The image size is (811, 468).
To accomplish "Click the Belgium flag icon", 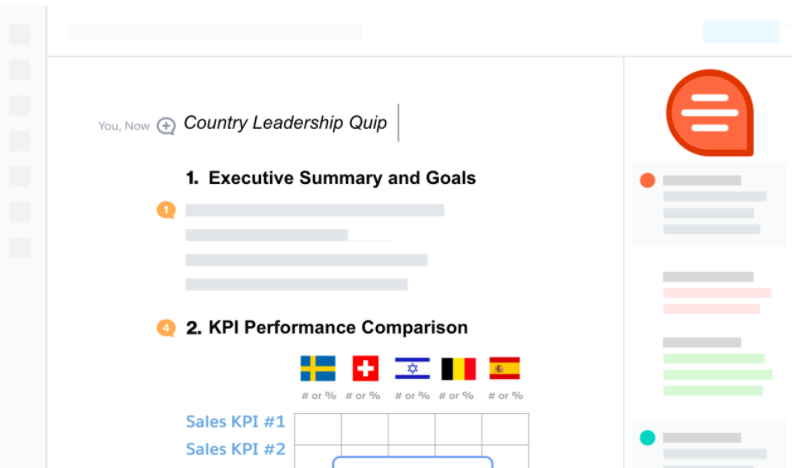I will [x=458, y=369].
